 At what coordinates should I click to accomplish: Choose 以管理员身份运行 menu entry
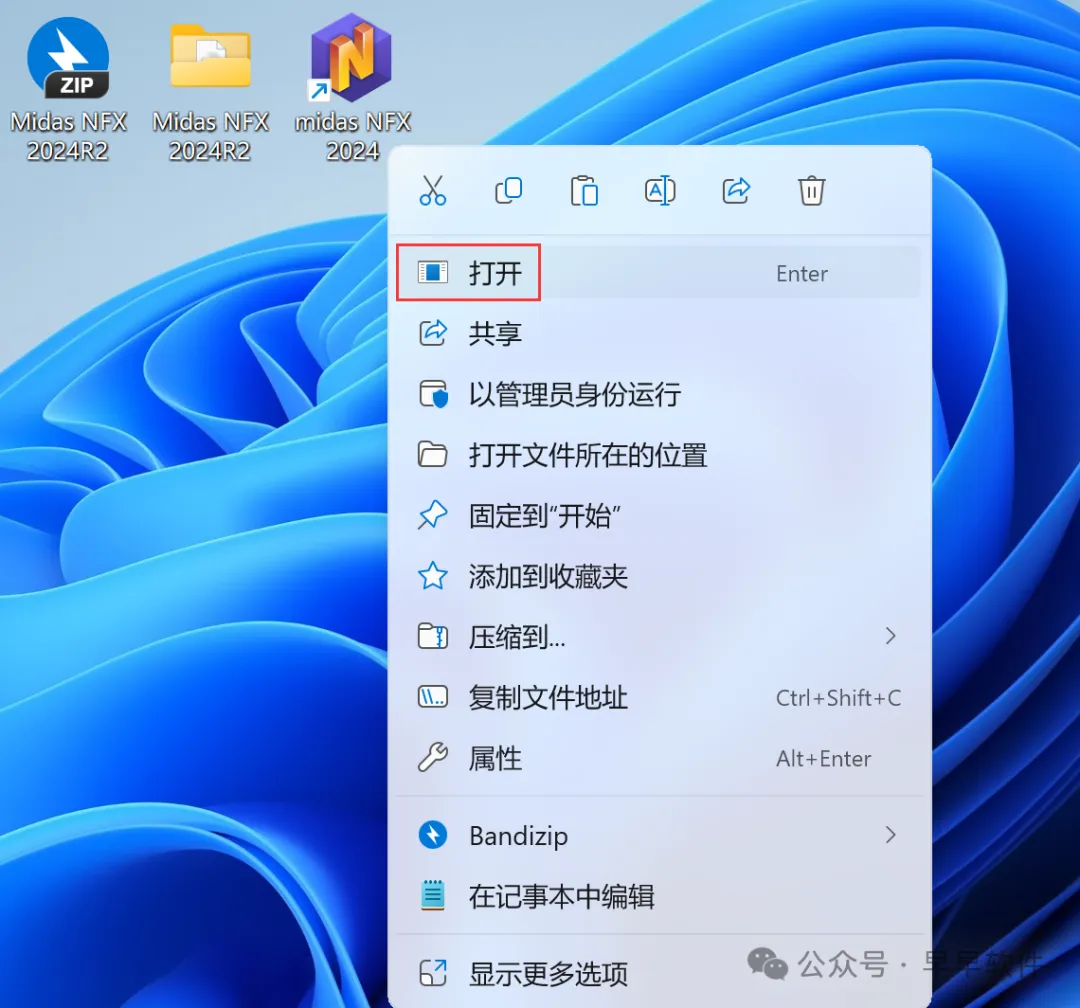[x=658, y=394]
